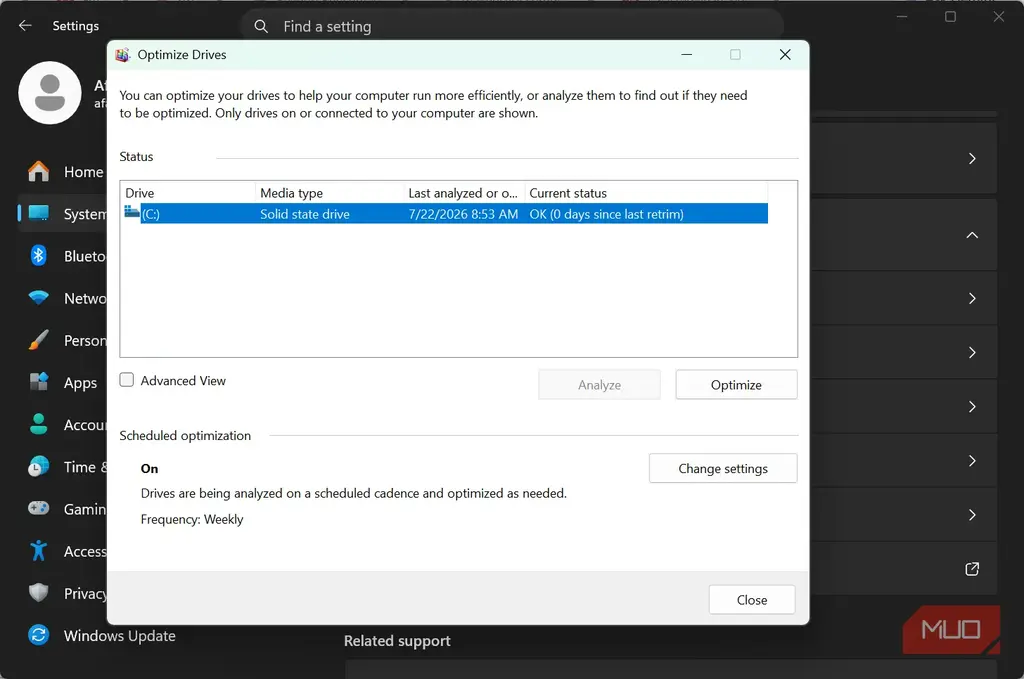
Task: Open Time & language clock icon
Action: [x=39, y=466]
